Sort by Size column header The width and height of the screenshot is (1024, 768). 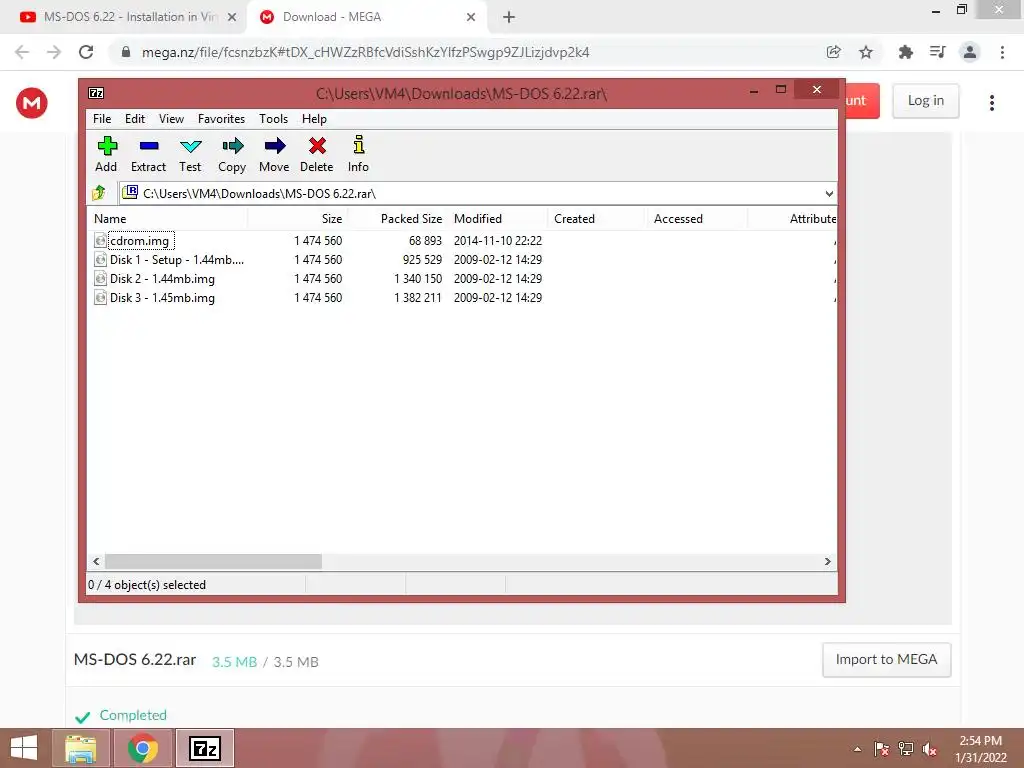pyautogui.click(x=297, y=219)
